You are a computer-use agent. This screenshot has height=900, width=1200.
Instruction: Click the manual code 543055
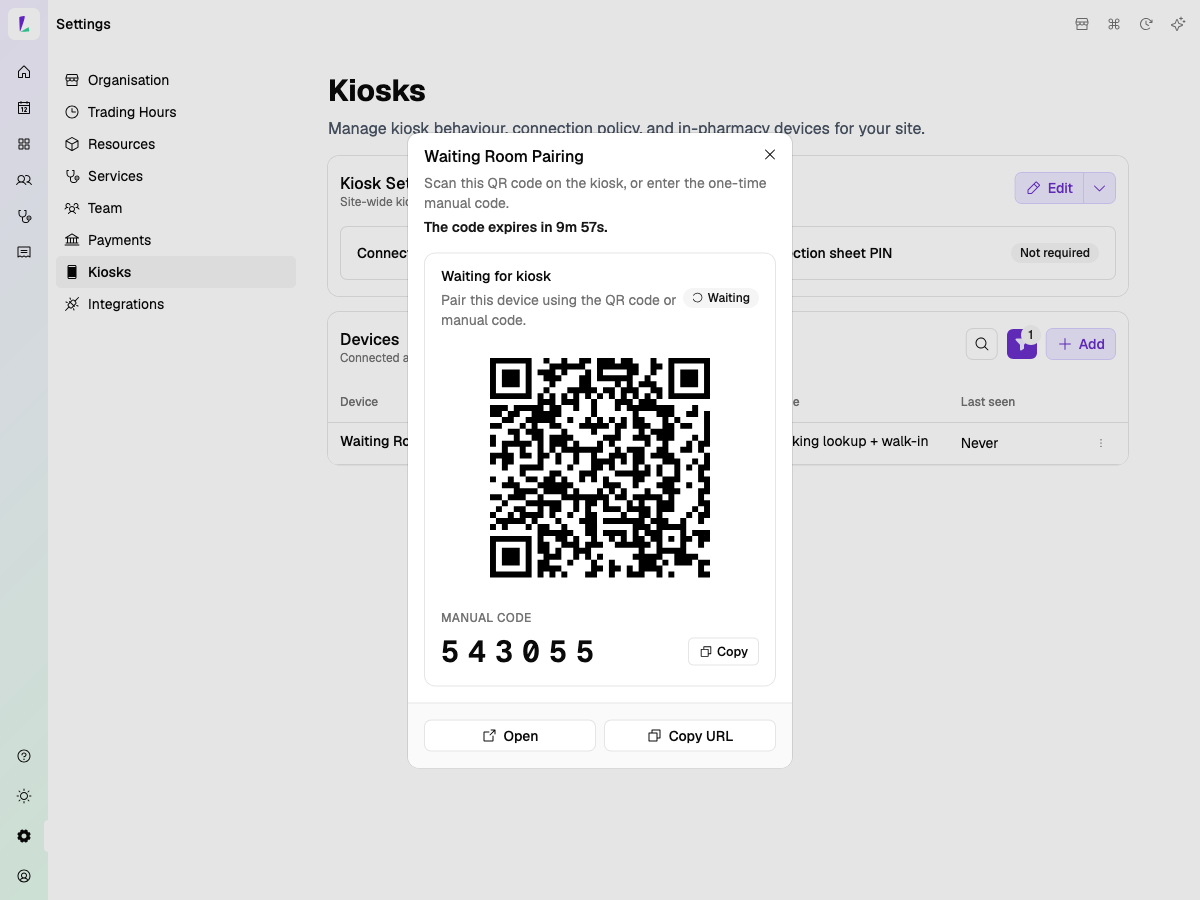518,652
